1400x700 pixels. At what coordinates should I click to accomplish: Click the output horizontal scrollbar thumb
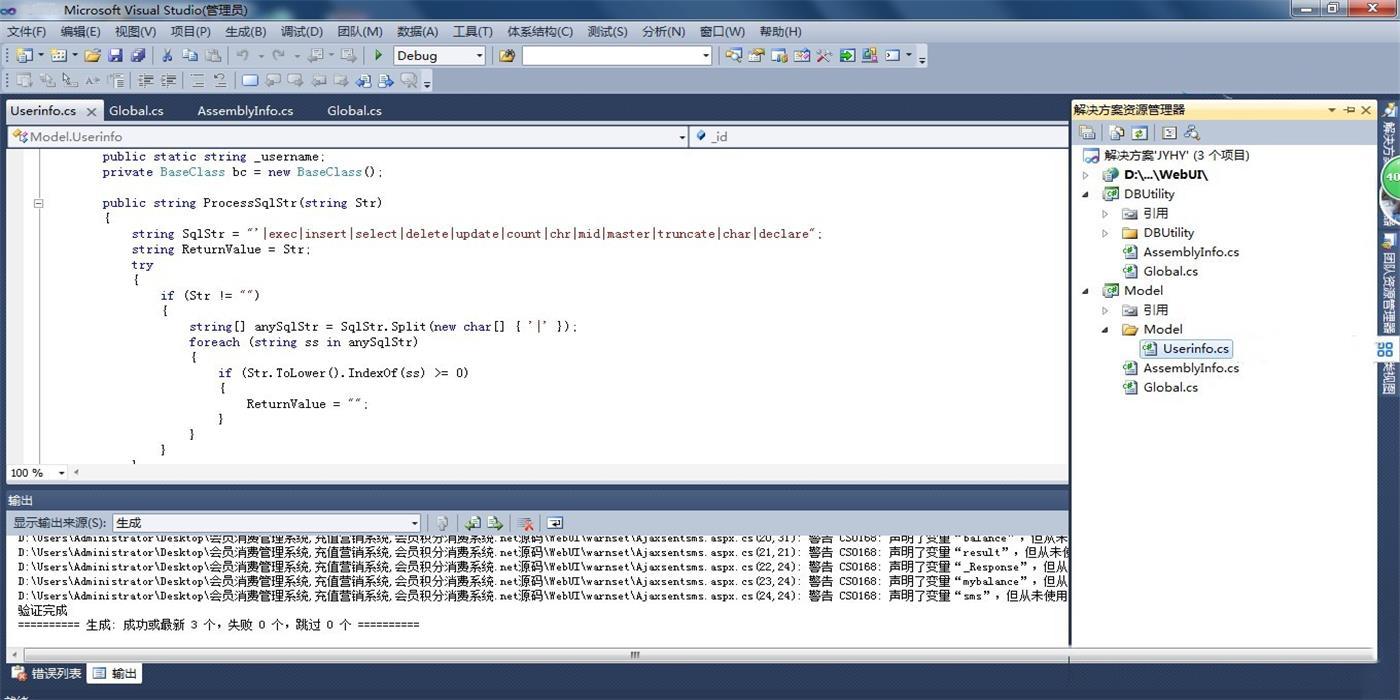pyautogui.click(x=634, y=655)
